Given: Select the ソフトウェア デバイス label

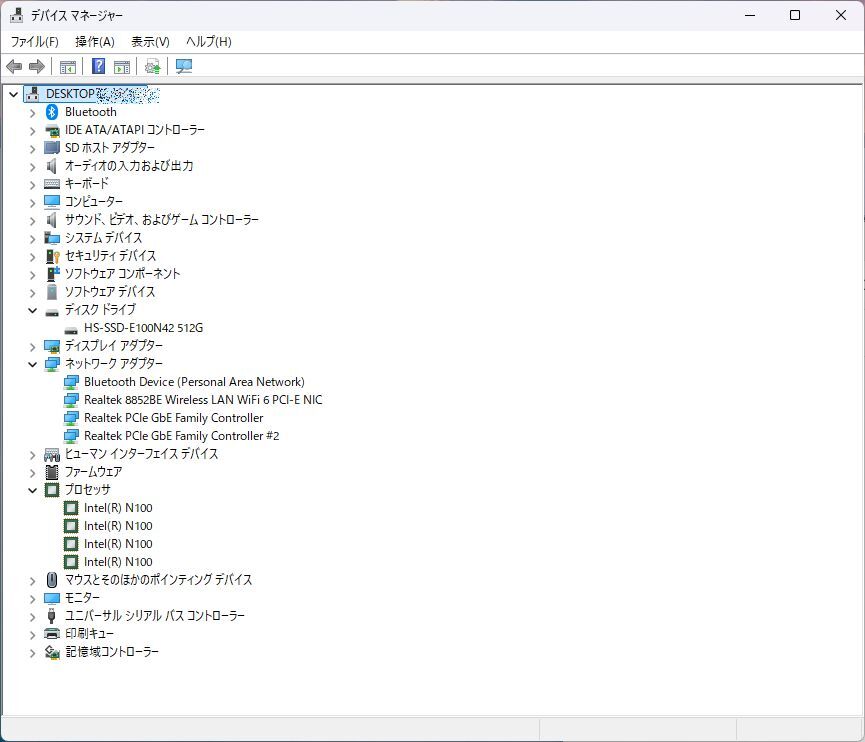Looking at the screenshot, I should (x=110, y=292).
